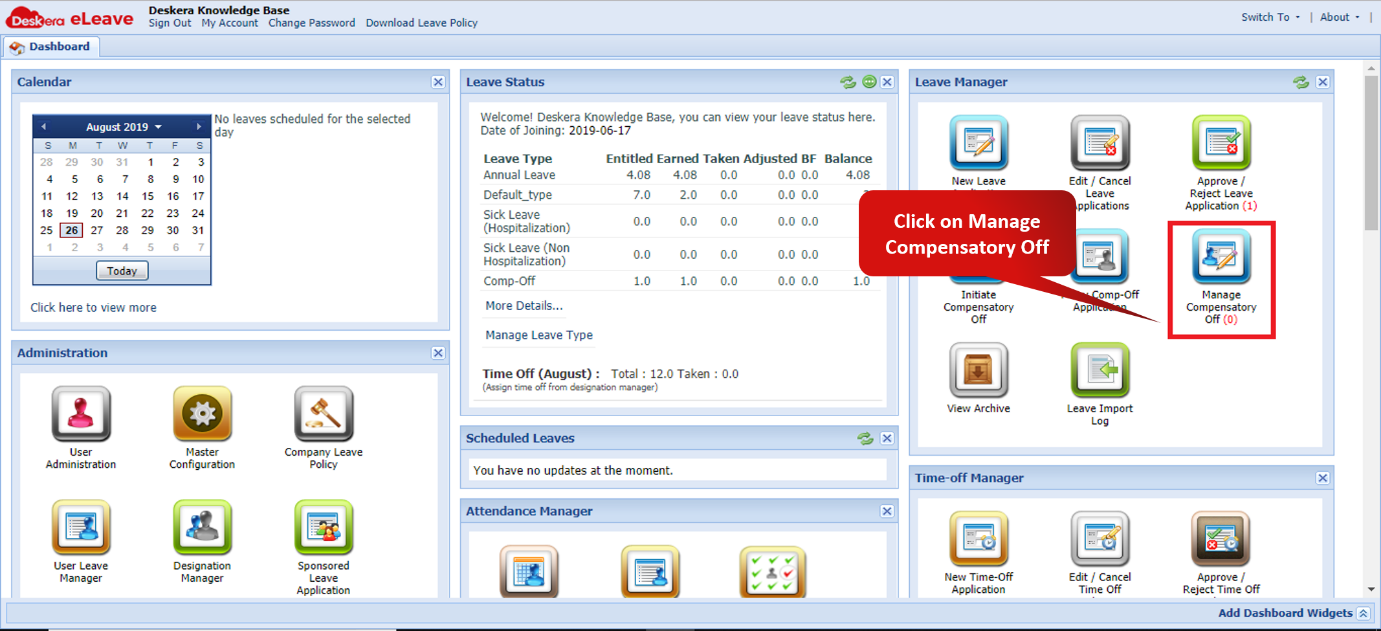The image size is (1381, 631).
Task: Switch to the Dashboard tab
Action: [51, 46]
